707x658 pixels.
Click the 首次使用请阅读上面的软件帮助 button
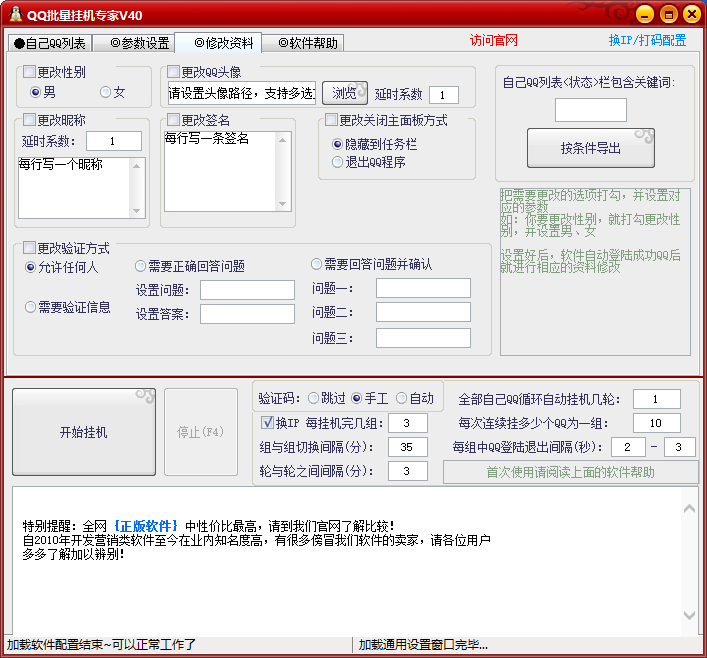pyautogui.click(x=570, y=472)
